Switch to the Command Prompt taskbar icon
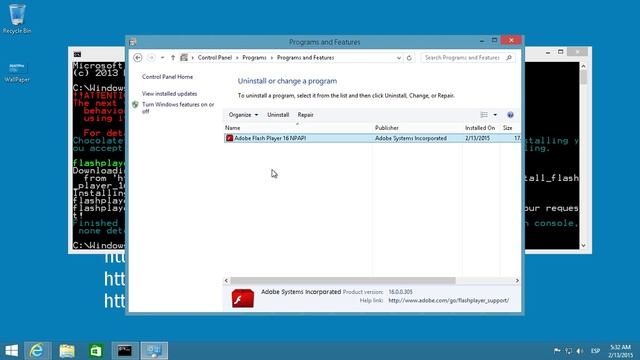 click(x=125, y=351)
